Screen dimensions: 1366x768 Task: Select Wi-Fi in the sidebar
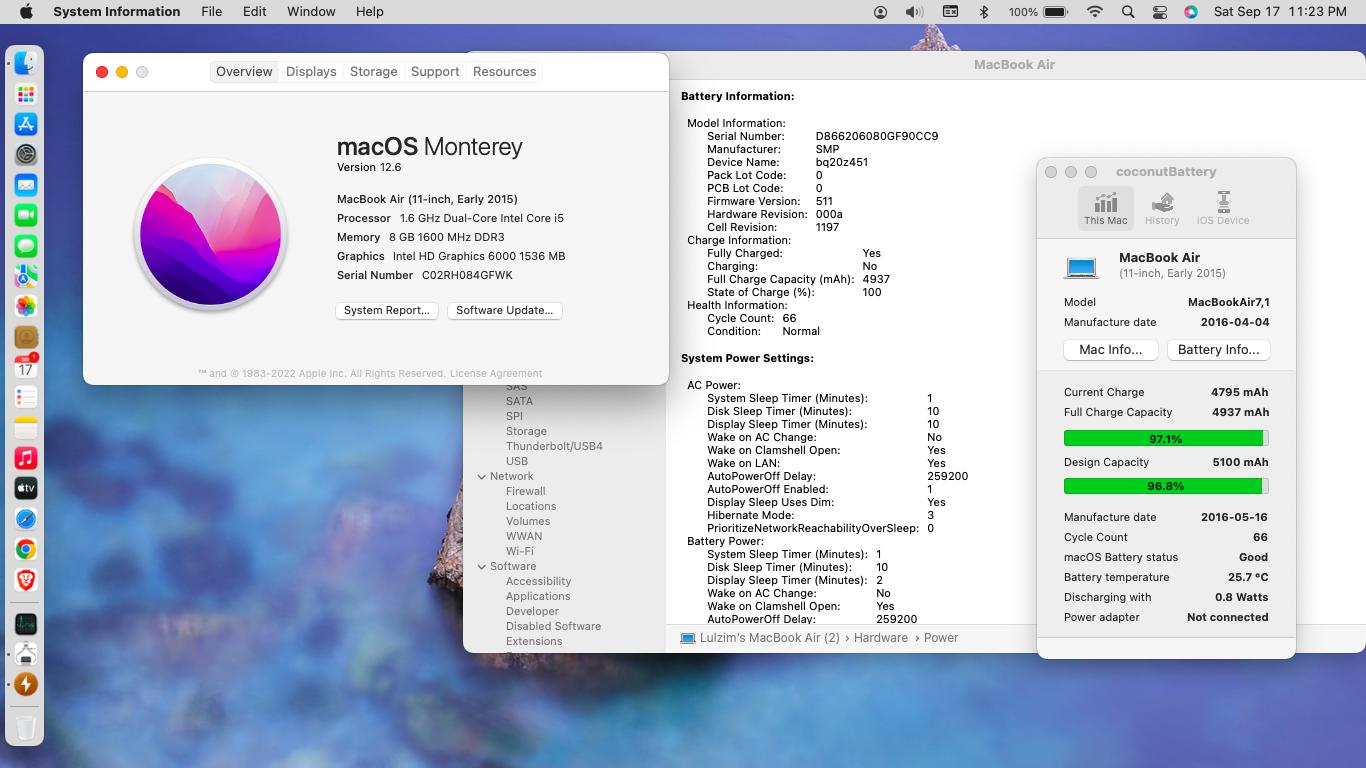coord(520,552)
